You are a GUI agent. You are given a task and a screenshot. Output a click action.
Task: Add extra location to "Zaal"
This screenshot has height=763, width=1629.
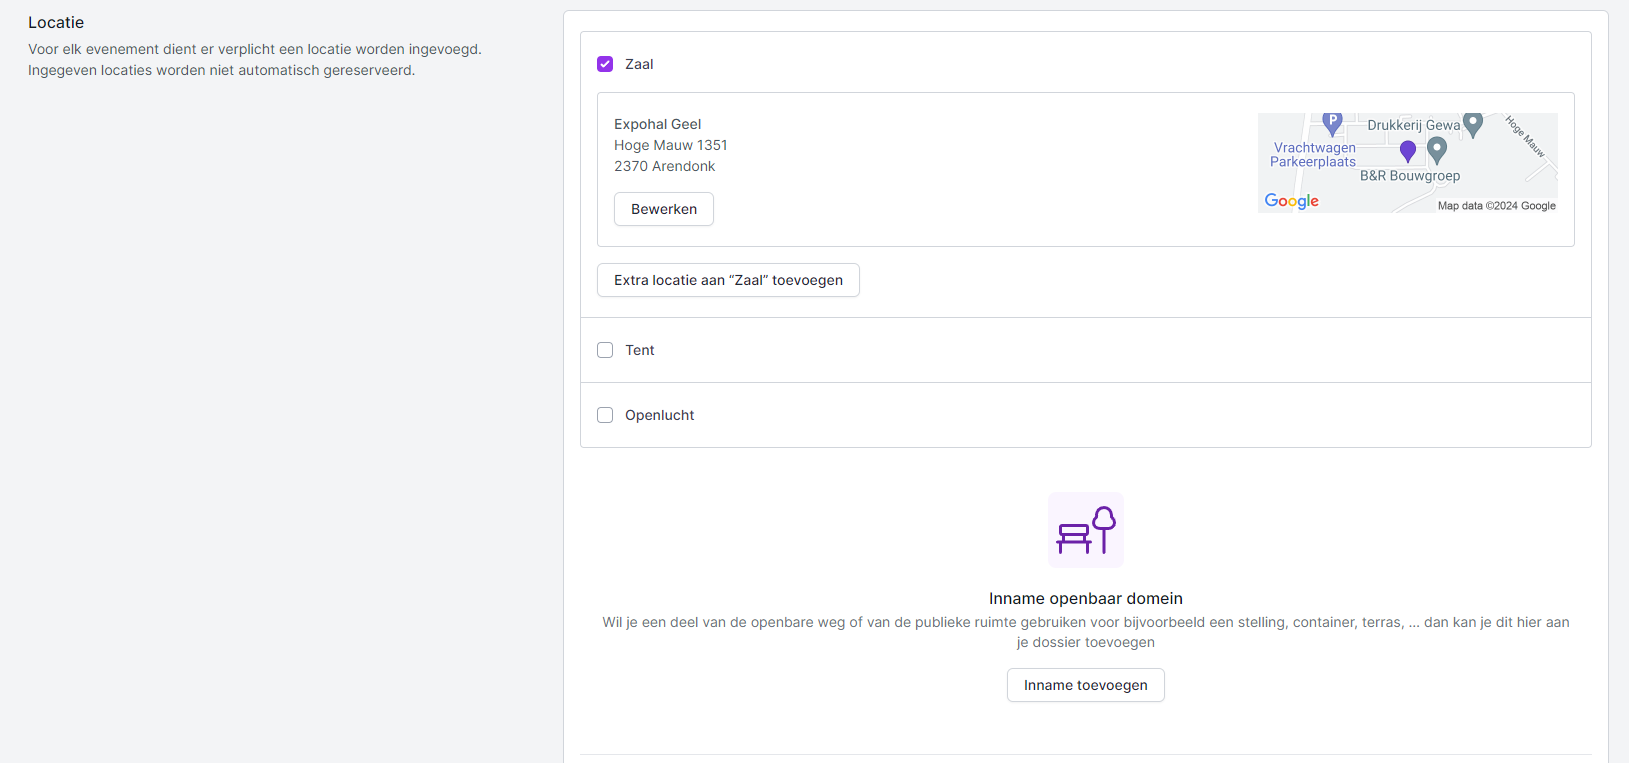pyautogui.click(x=728, y=280)
